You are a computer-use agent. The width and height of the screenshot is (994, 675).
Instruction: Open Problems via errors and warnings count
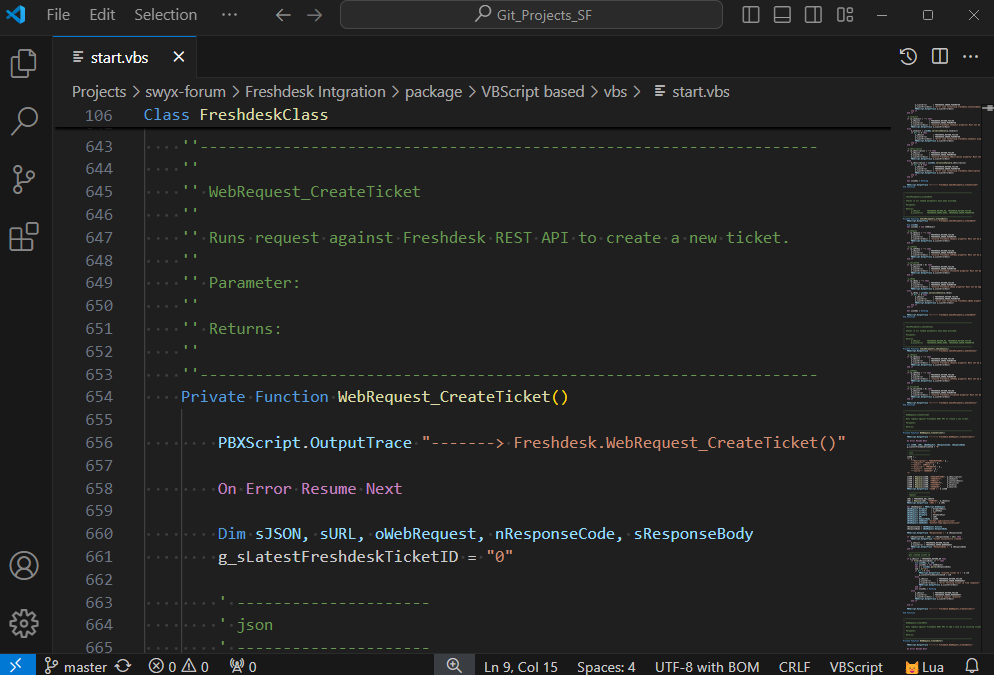179,667
